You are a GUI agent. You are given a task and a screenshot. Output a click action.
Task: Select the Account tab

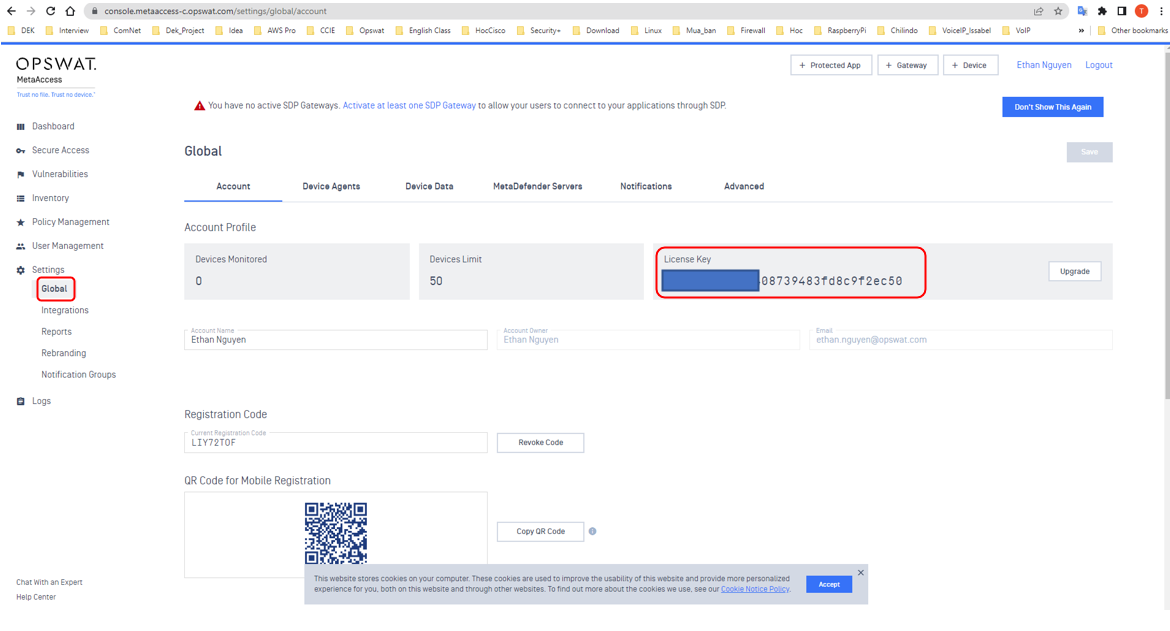[x=234, y=186]
